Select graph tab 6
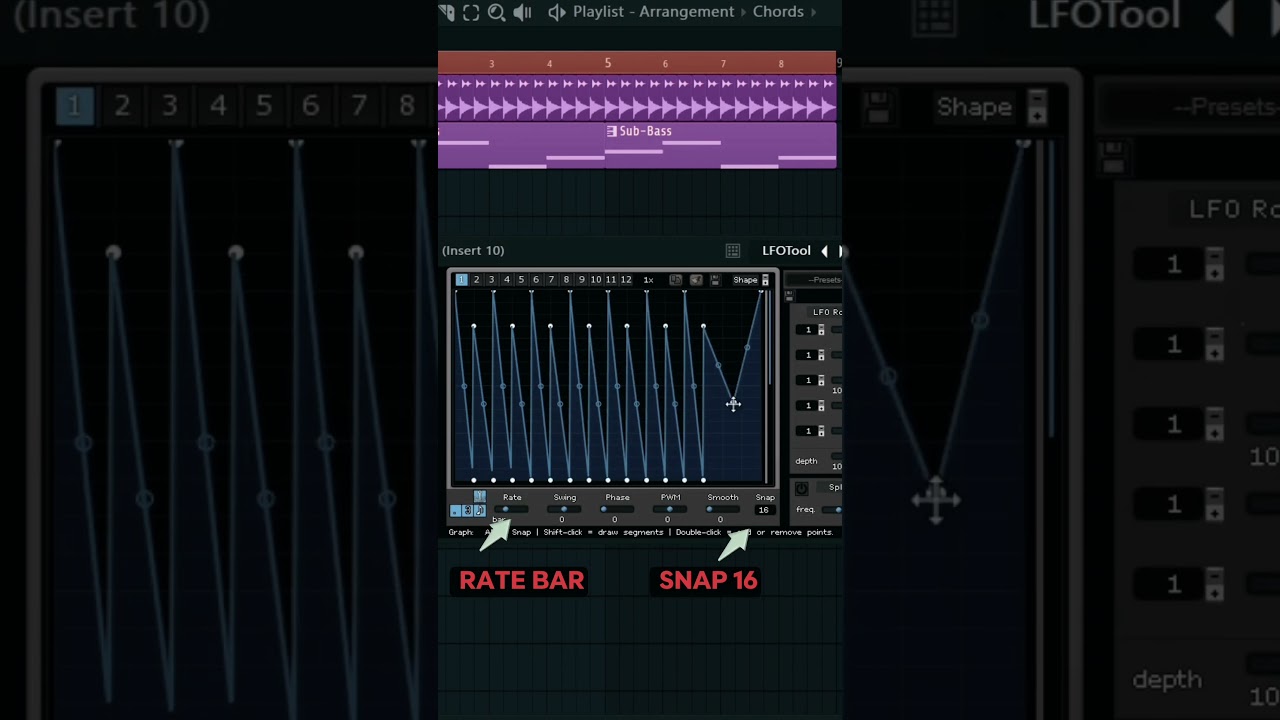This screenshot has height=720, width=1280. pyautogui.click(x=536, y=280)
